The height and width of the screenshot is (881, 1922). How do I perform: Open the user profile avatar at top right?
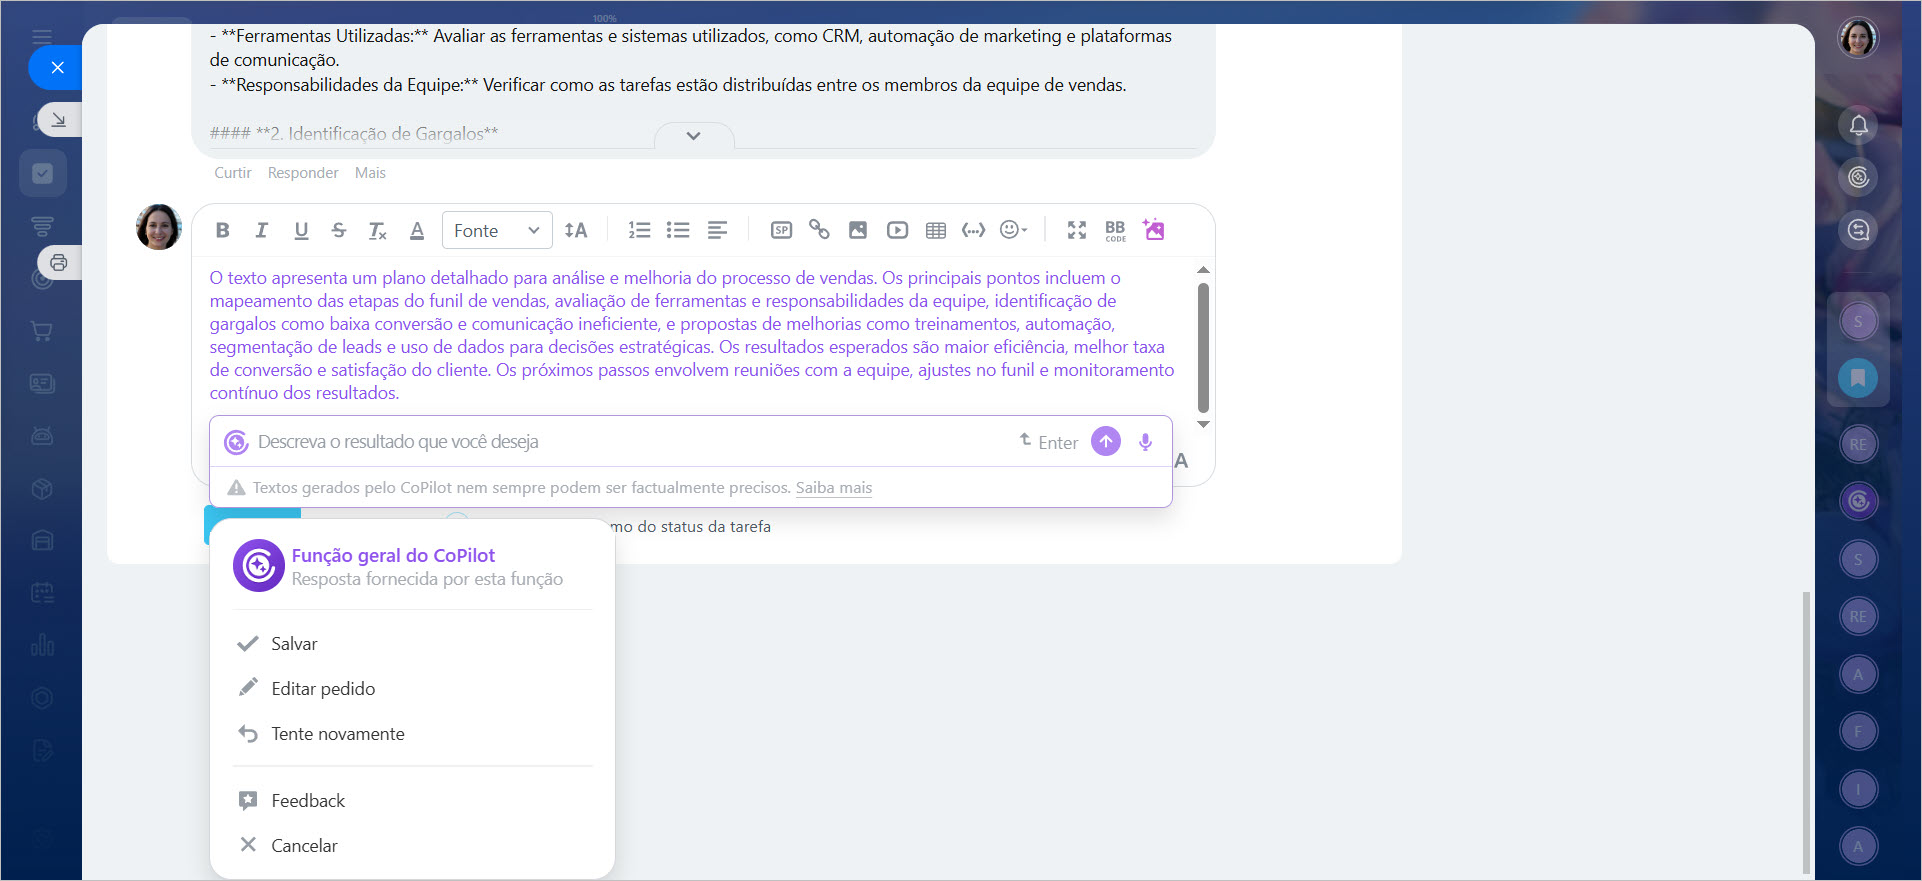1859,38
